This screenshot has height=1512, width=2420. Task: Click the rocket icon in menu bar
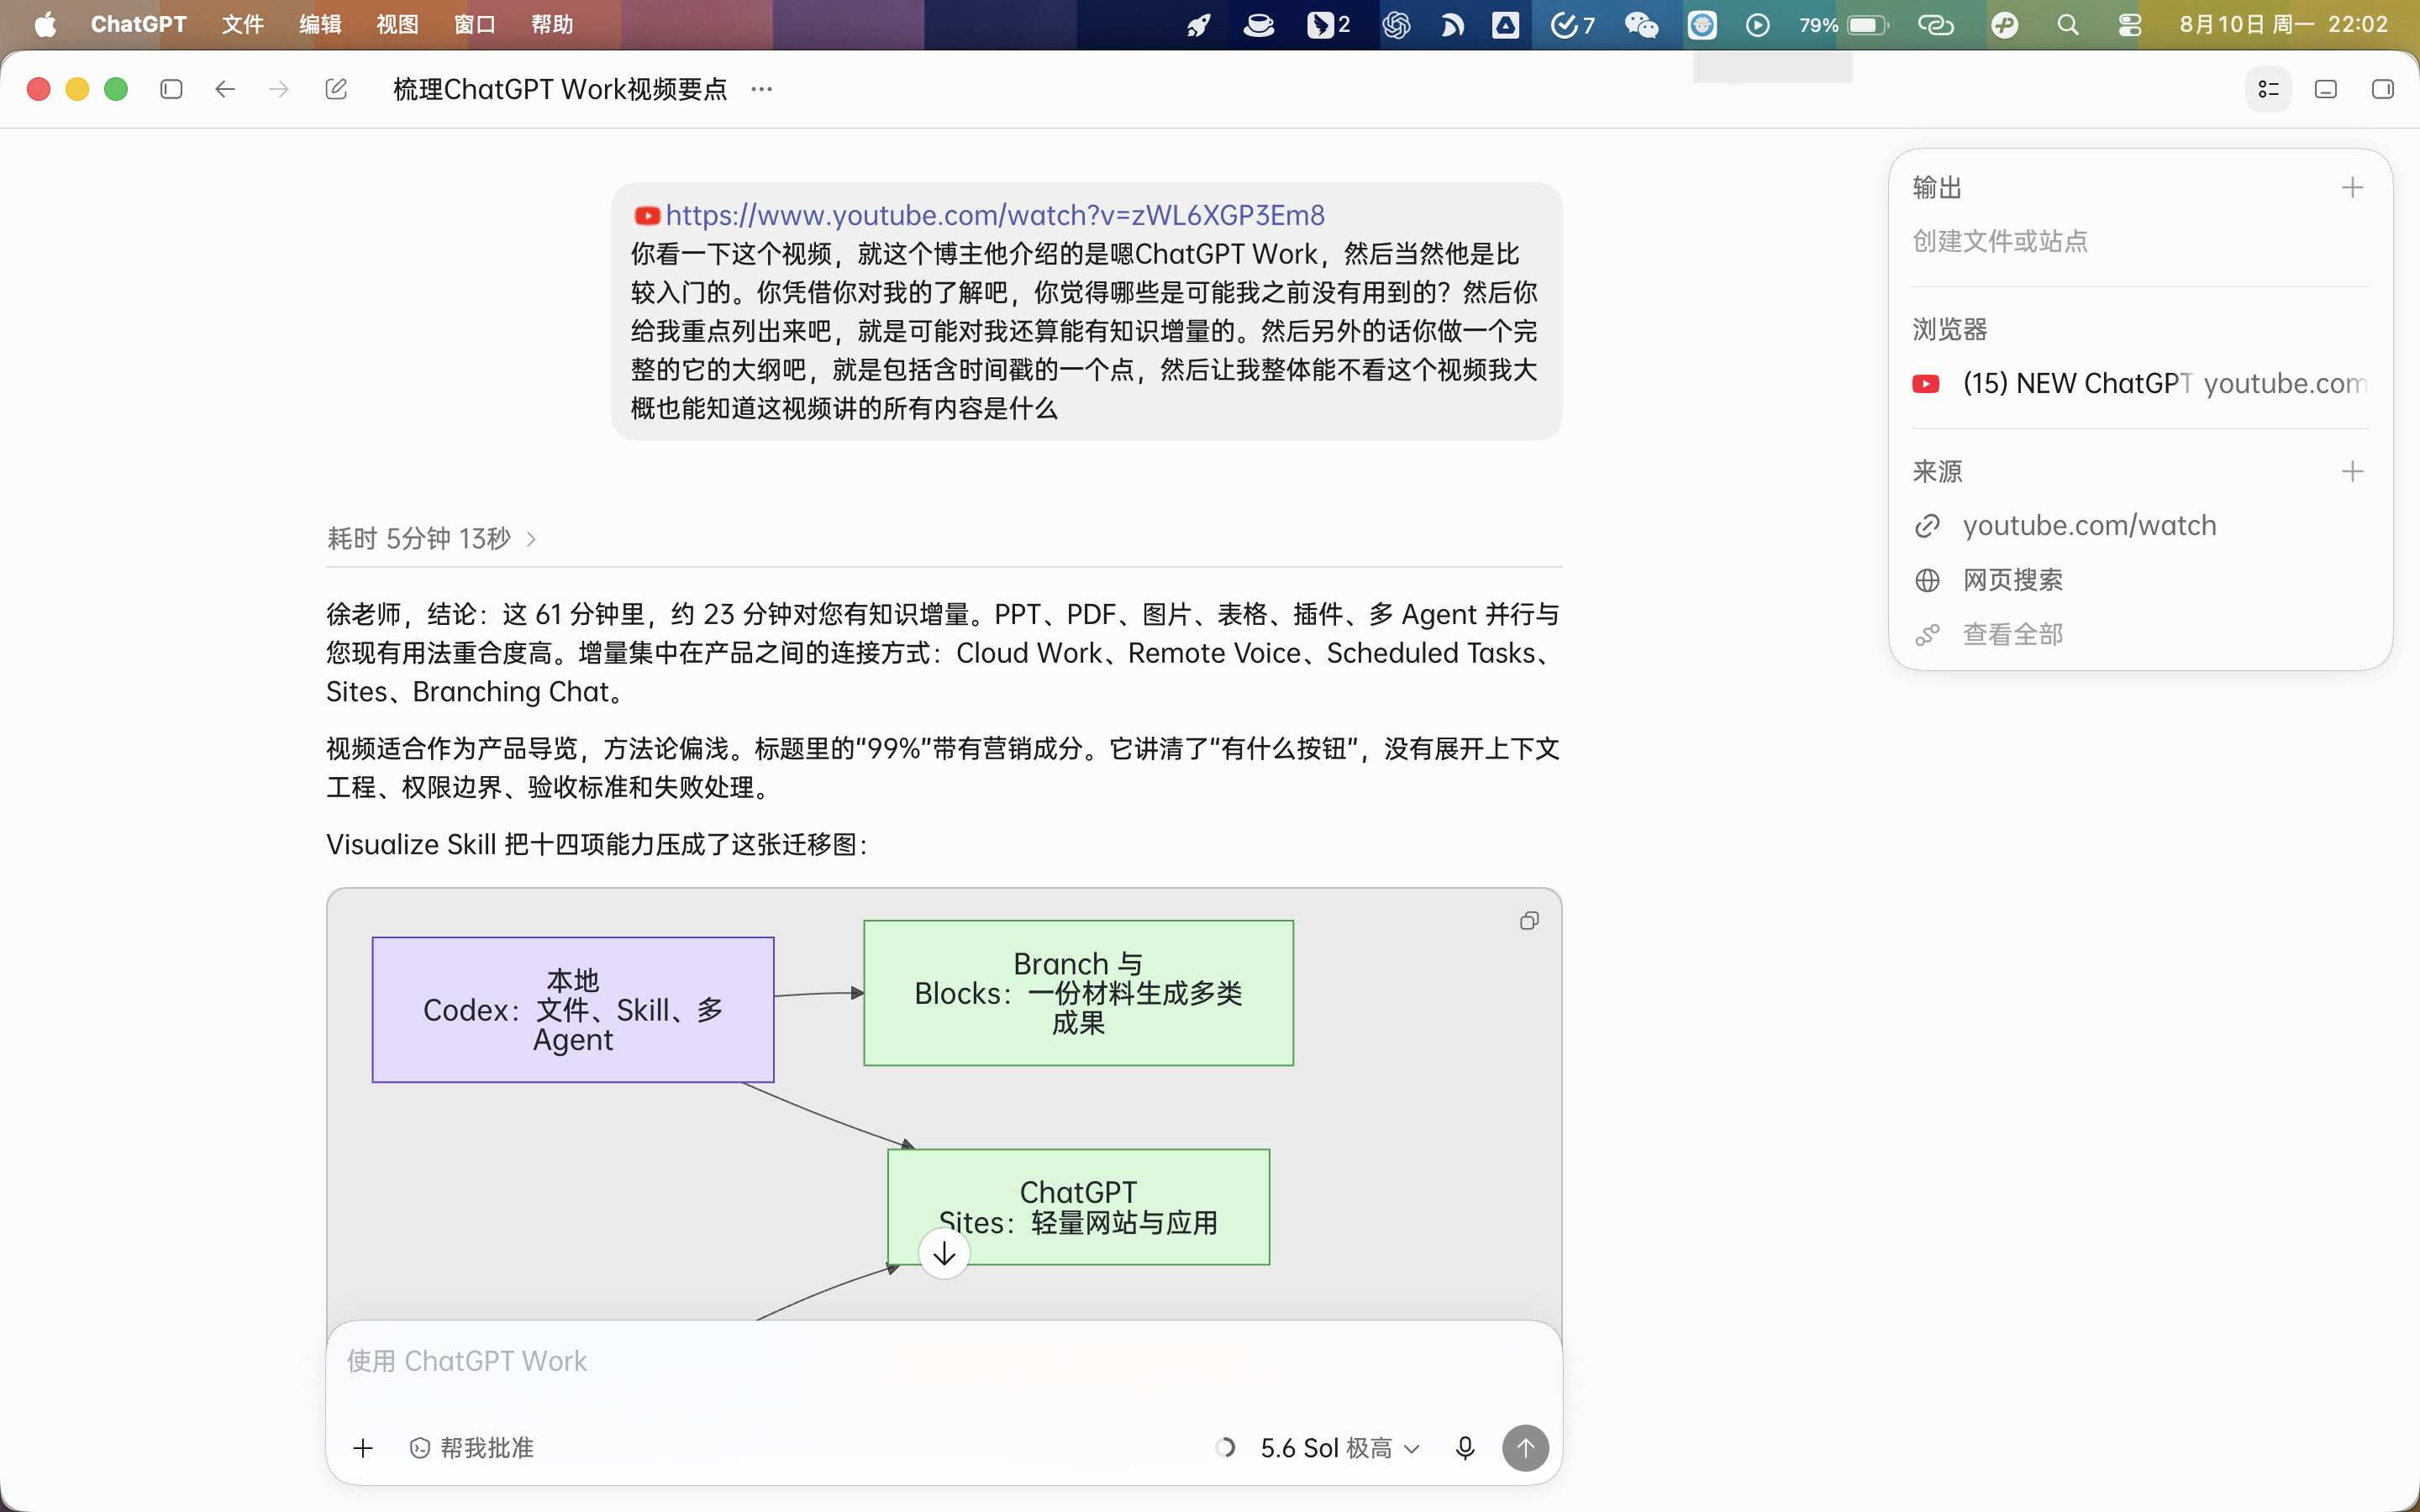pos(1199,25)
